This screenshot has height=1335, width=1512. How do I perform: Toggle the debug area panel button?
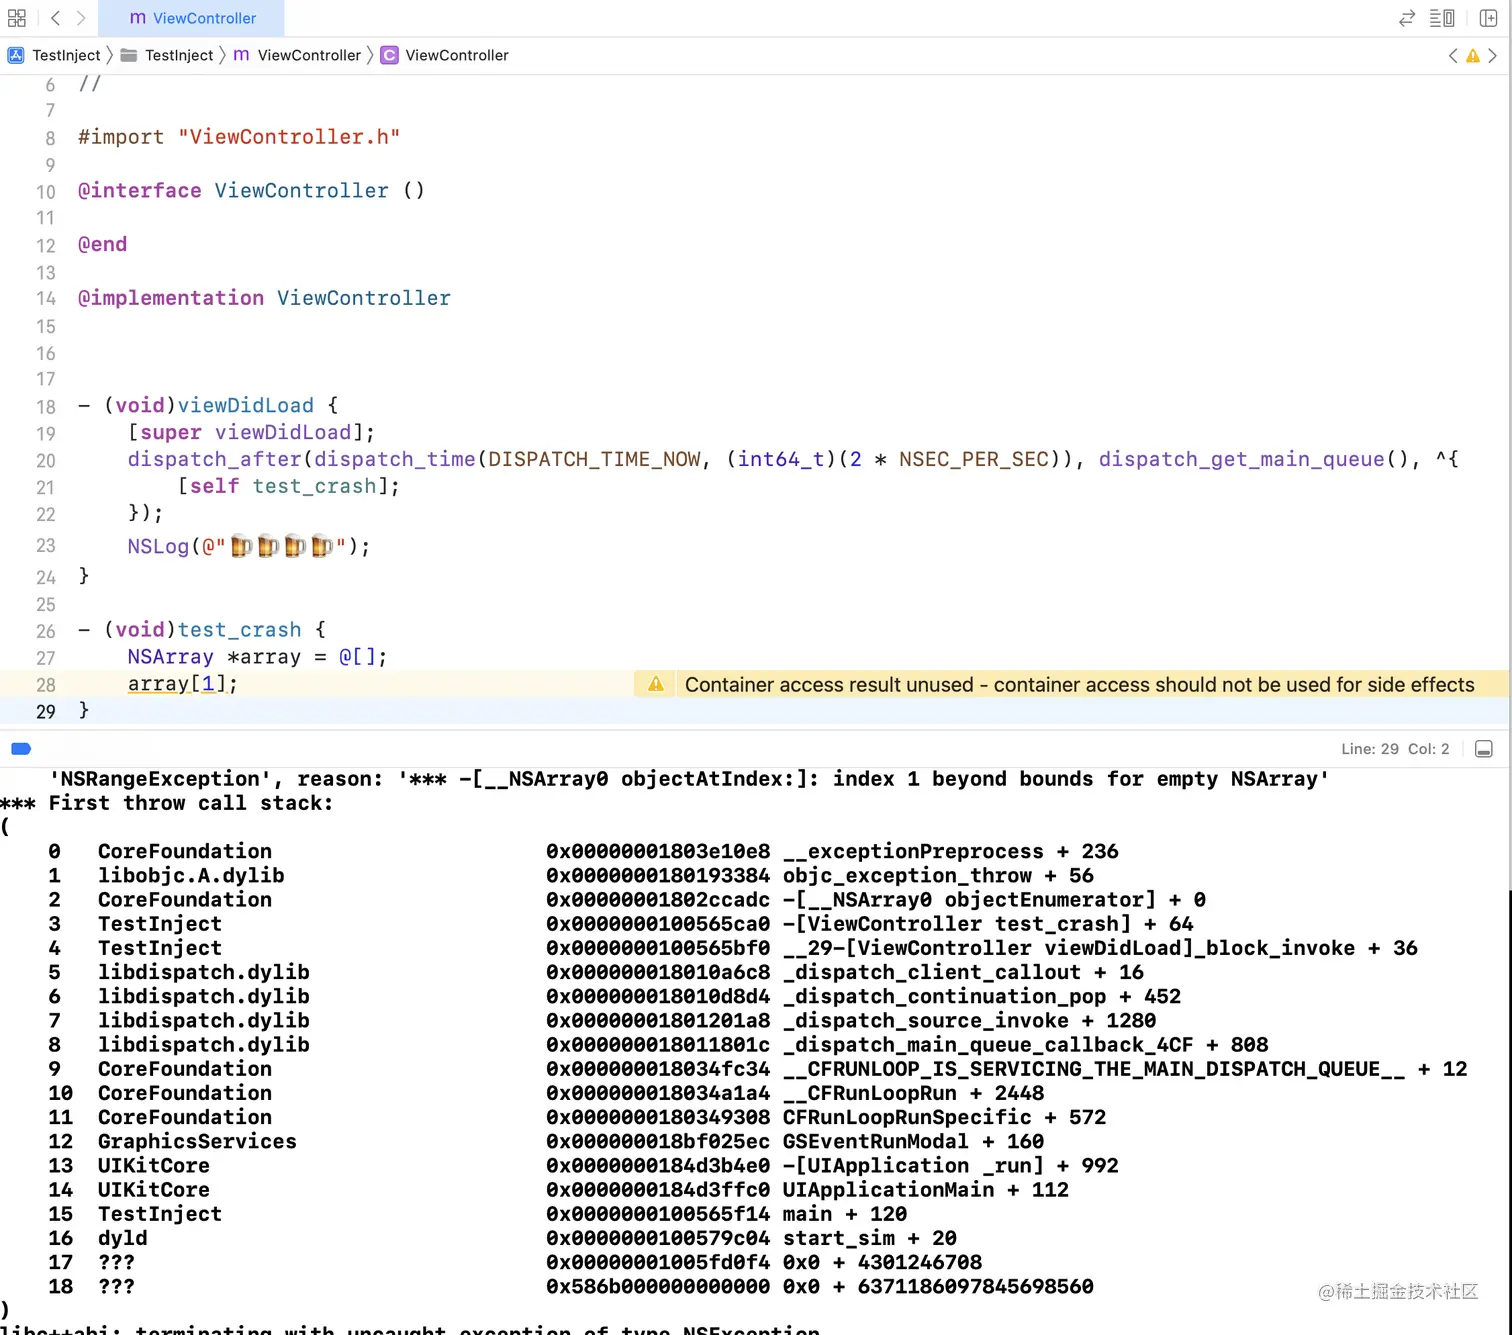(1484, 749)
